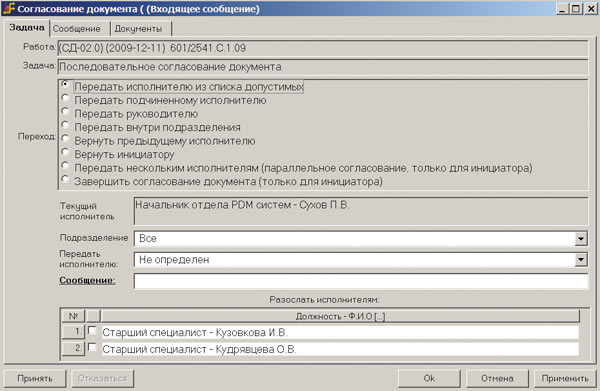
Task: Maximize the Согласование документа window
Action: [575, 9]
